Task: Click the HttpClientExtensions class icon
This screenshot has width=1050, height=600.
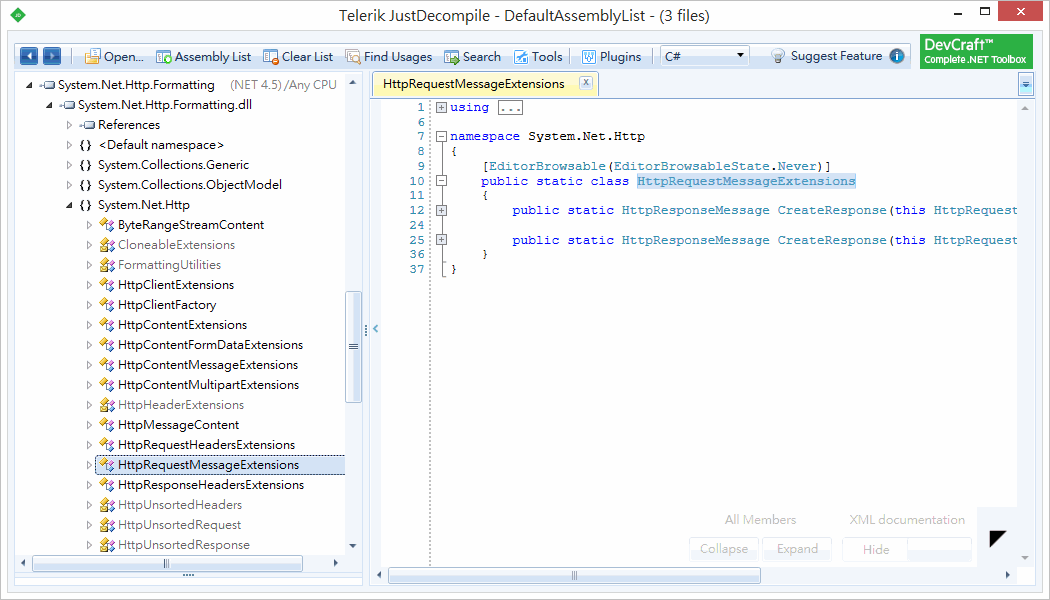Action: [106, 285]
